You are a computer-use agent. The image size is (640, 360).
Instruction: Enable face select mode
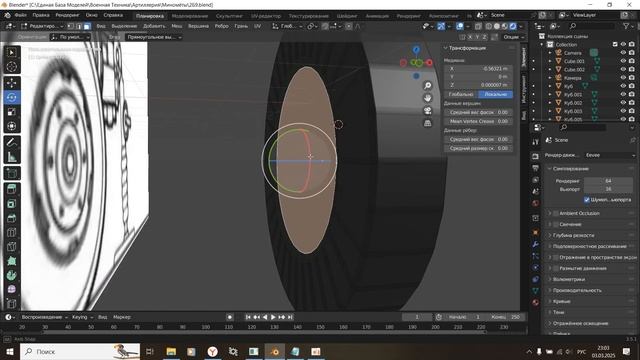(x=87, y=26)
